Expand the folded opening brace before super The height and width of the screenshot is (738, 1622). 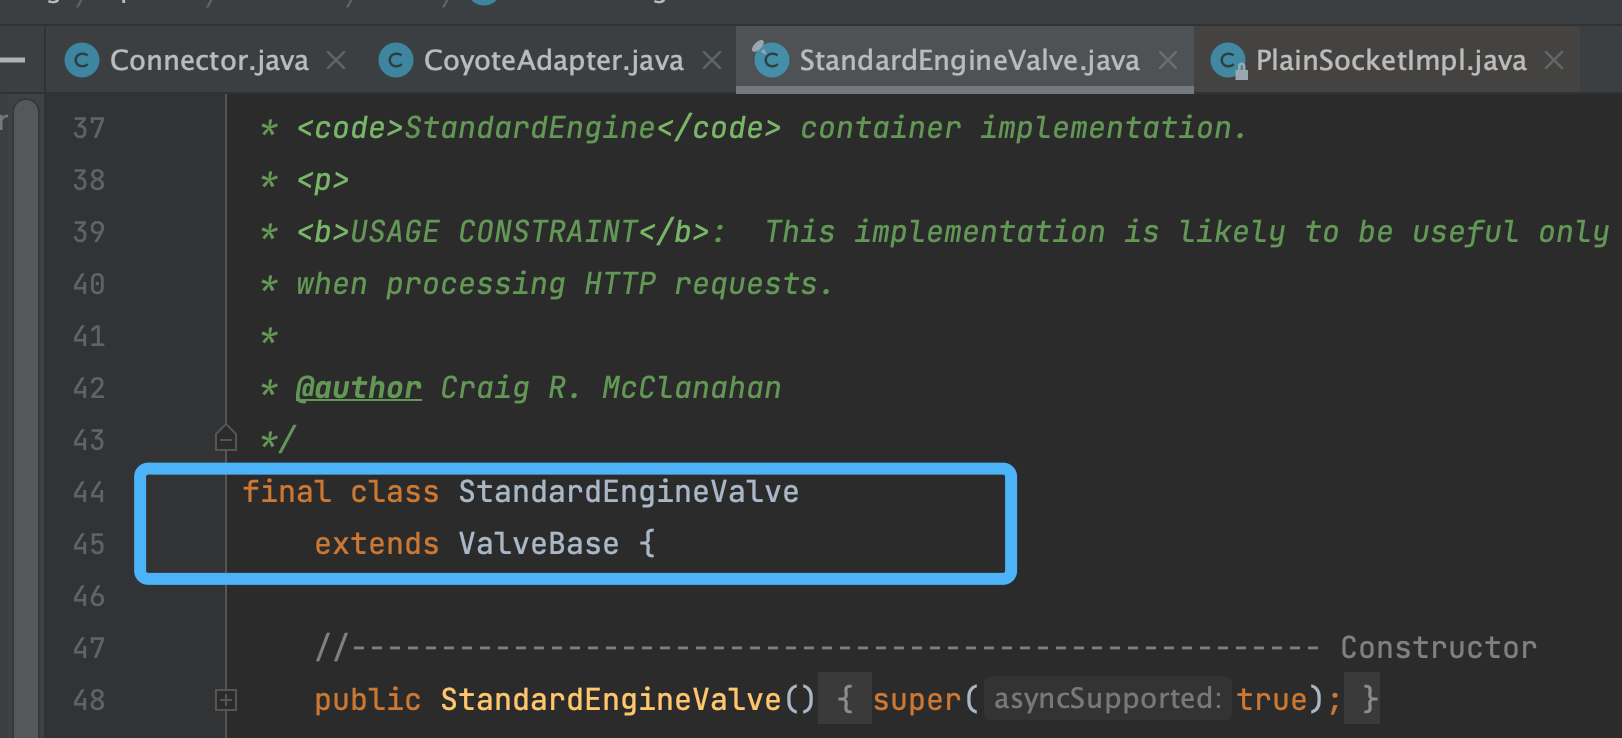[845, 699]
